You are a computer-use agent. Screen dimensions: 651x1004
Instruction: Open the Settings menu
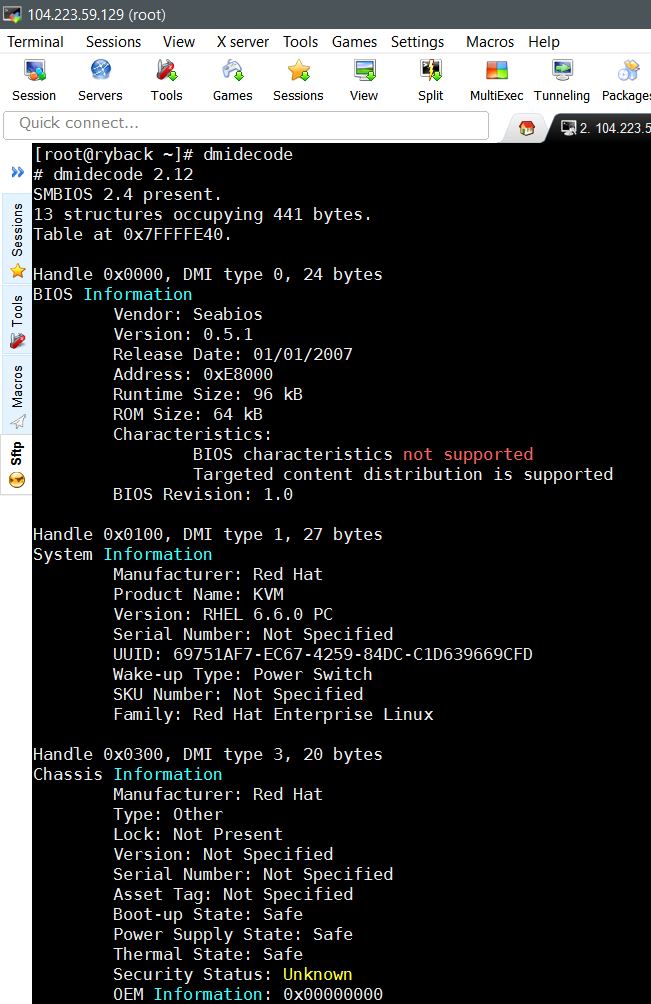[x=417, y=42]
